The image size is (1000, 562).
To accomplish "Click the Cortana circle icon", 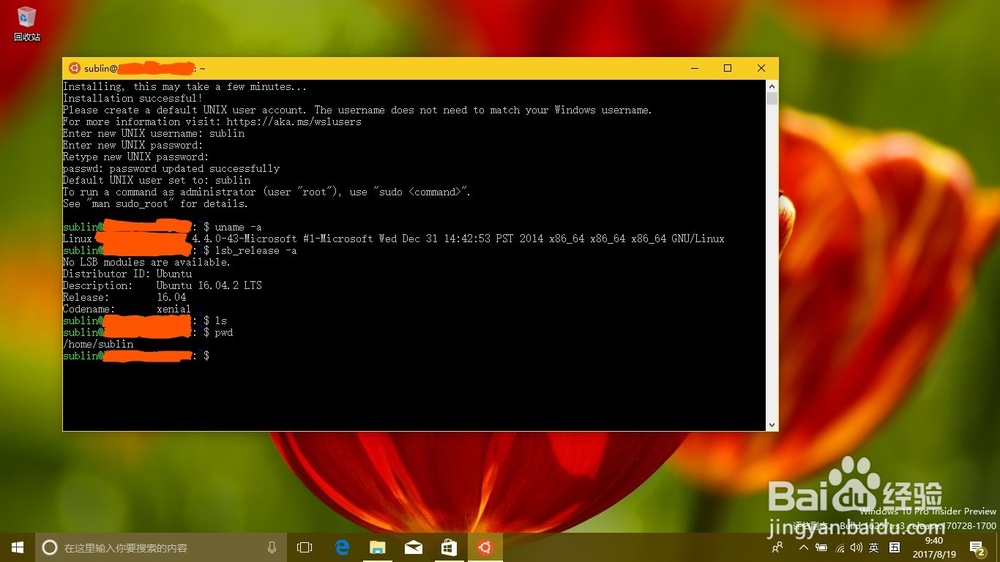I will (49, 547).
